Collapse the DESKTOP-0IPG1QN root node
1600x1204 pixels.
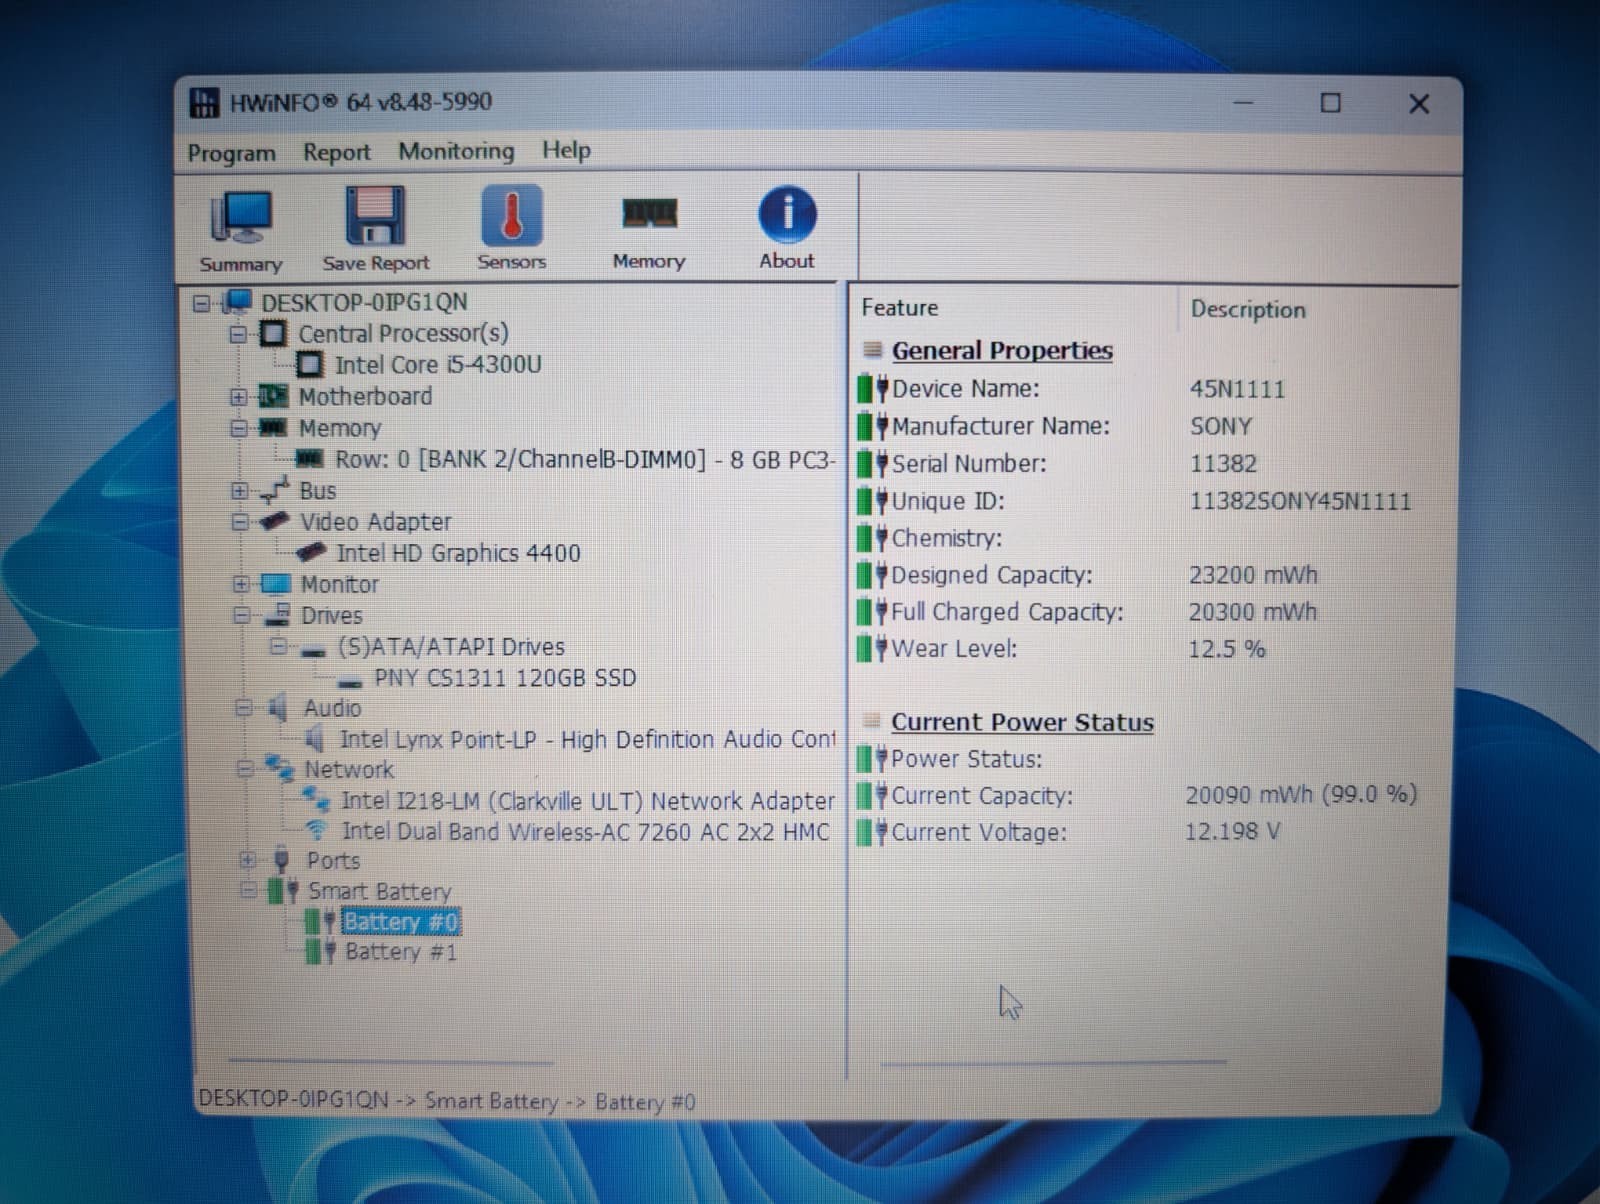pos(202,302)
